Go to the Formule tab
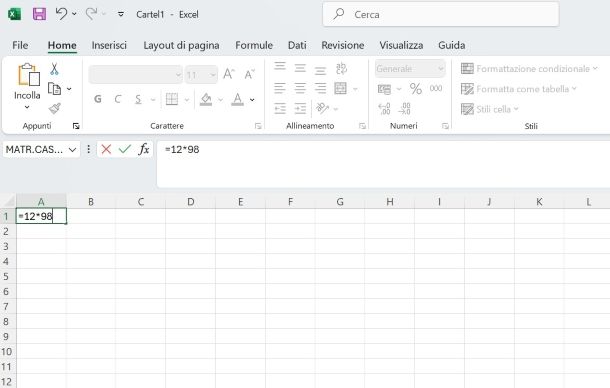The width and height of the screenshot is (610, 388). [x=254, y=45]
